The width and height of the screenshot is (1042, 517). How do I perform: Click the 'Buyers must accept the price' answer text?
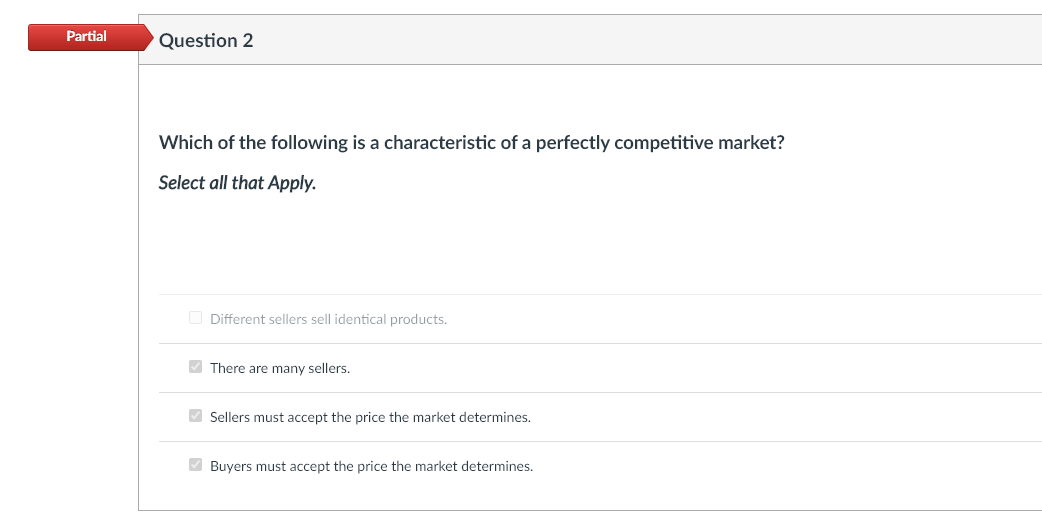coord(371,466)
